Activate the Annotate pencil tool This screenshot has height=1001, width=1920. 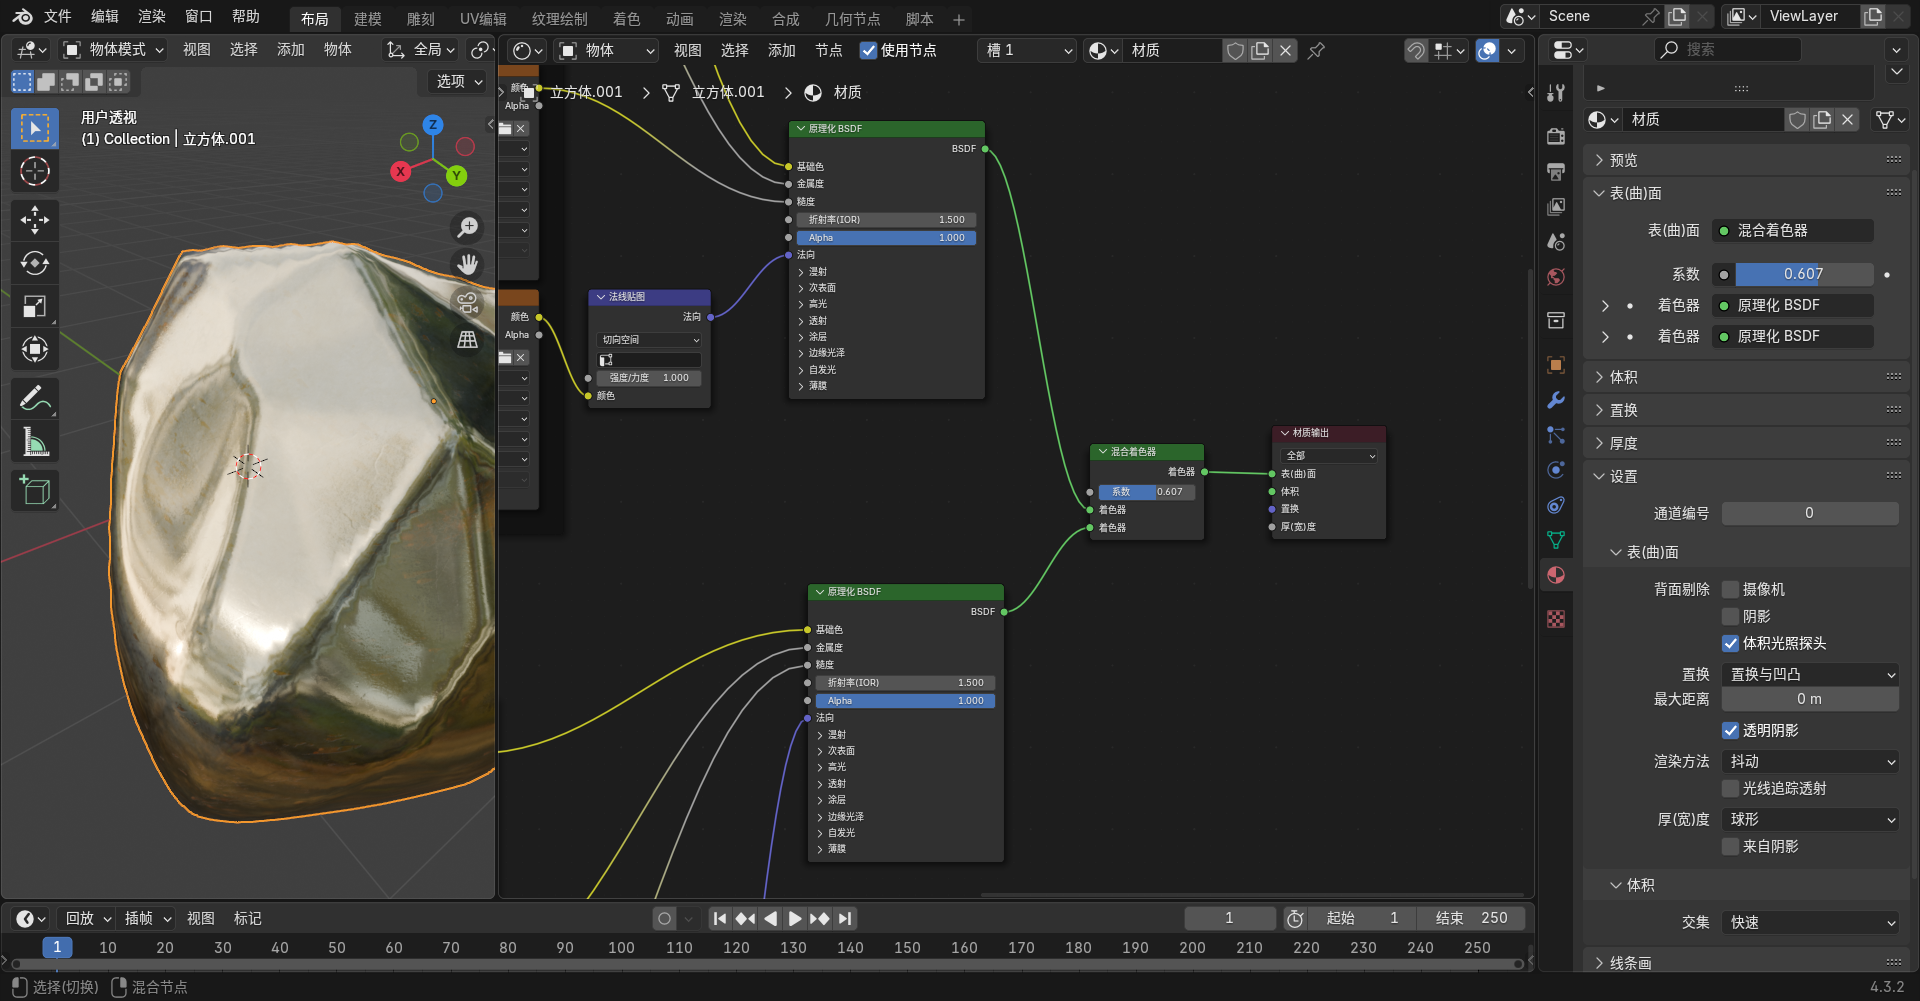[x=35, y=398]
